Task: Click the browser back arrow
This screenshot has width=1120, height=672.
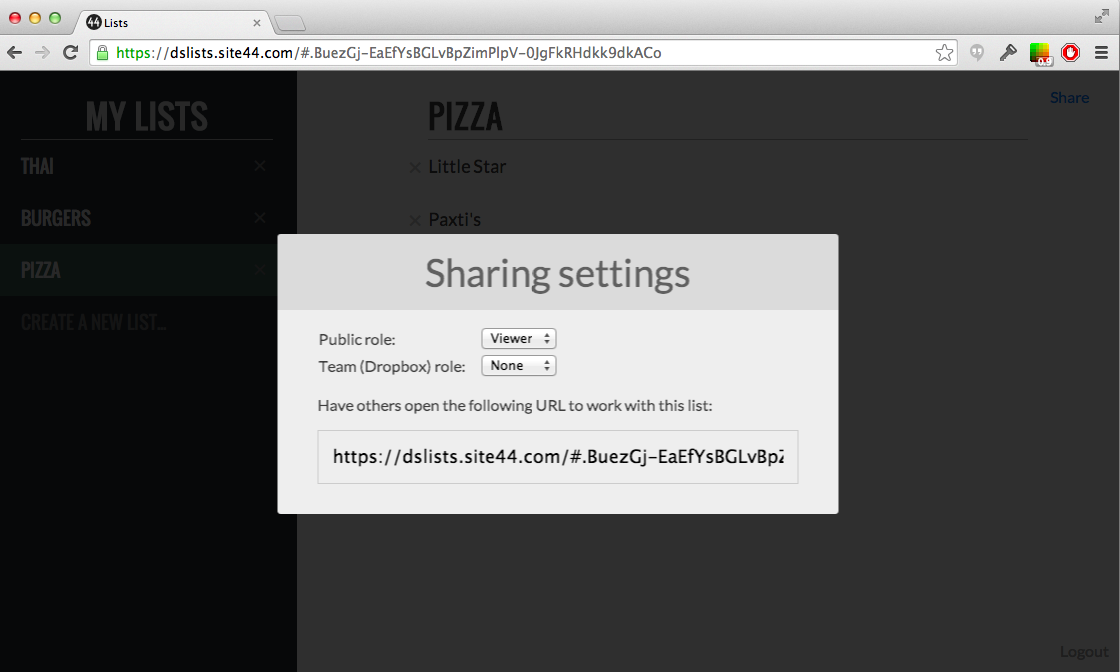Action: coord(14,53)
